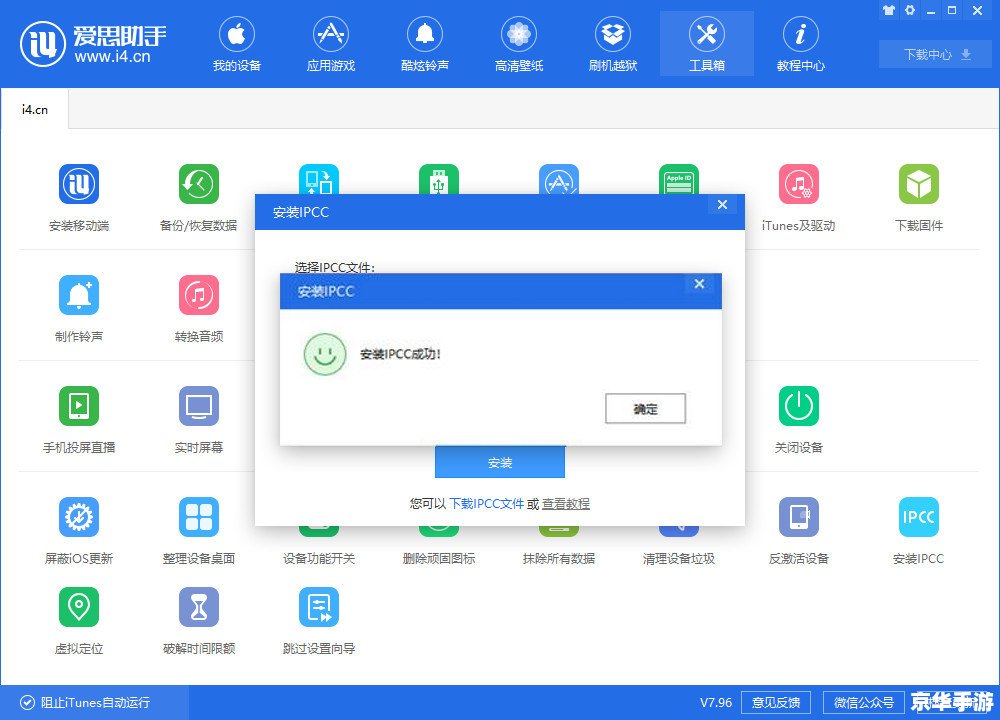This screenshot has height=720, width=1000.
Task: Open the 下载中心 download button
Action: 936,54
